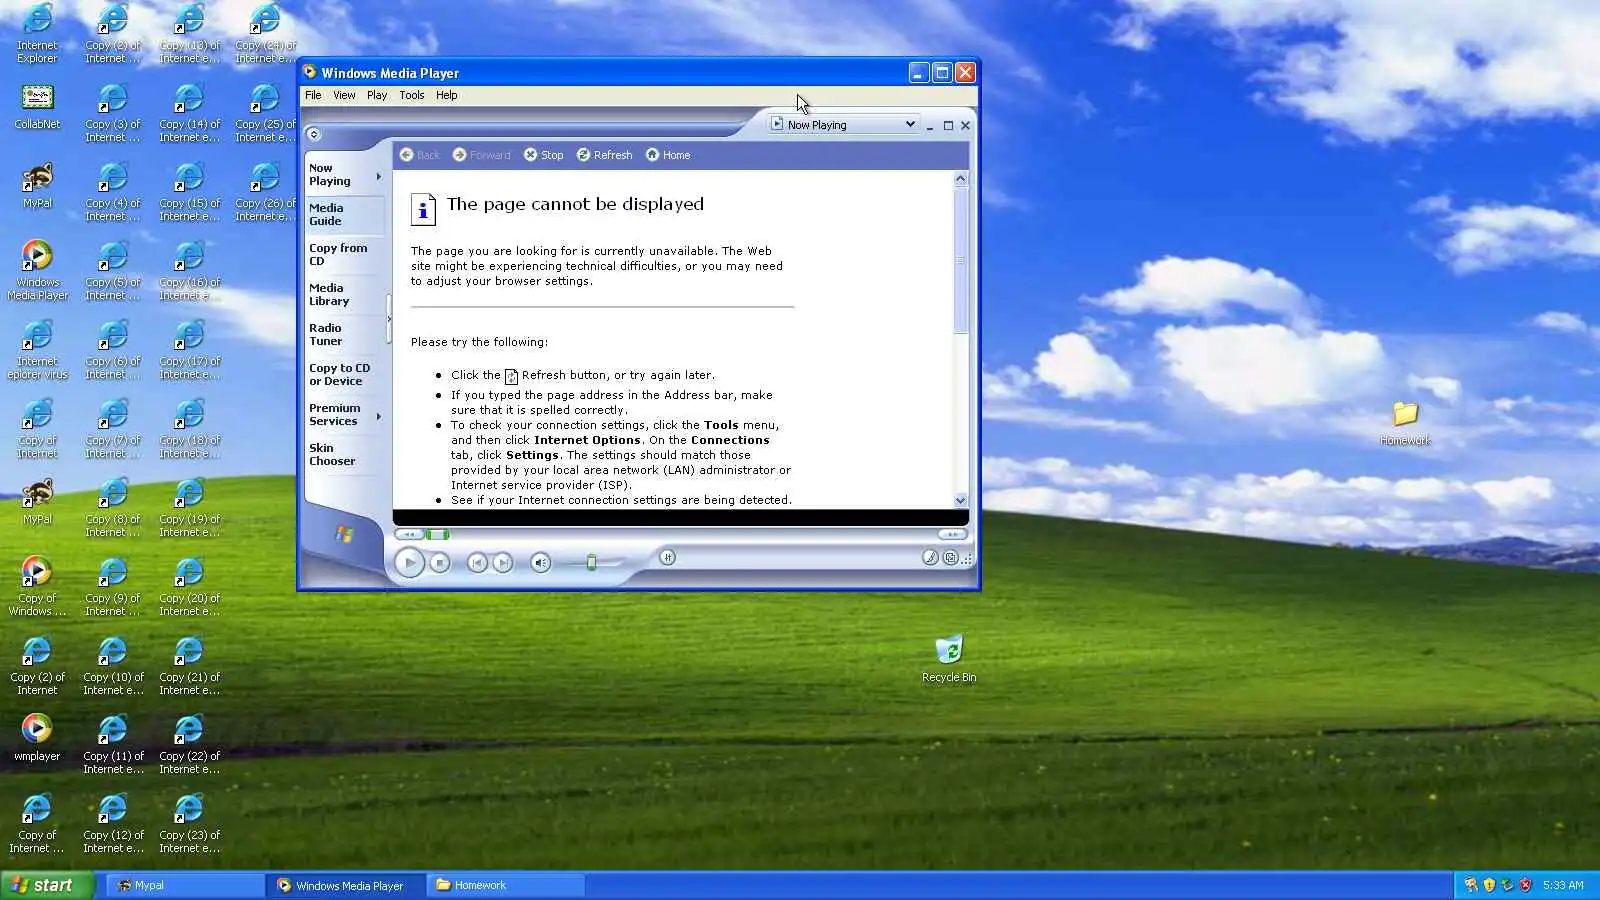The height and width of the screenshot is (900, 1600).
Task: Click the Back navigation button
Action: click(x=419, y=155)
